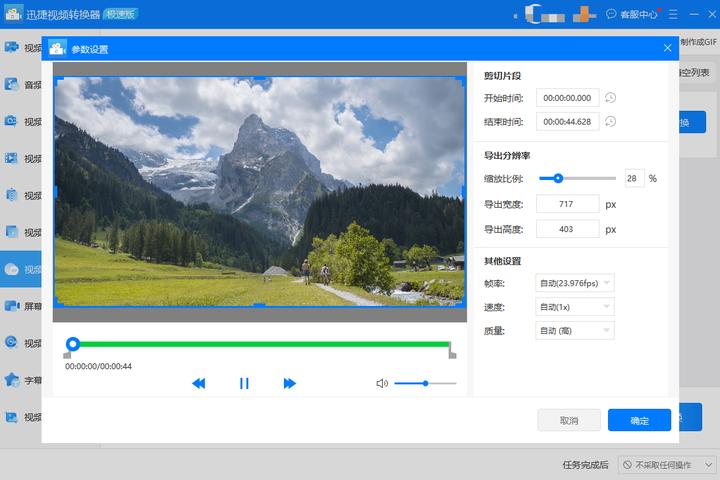Click the app logo in title bar

tap(13, 13)
